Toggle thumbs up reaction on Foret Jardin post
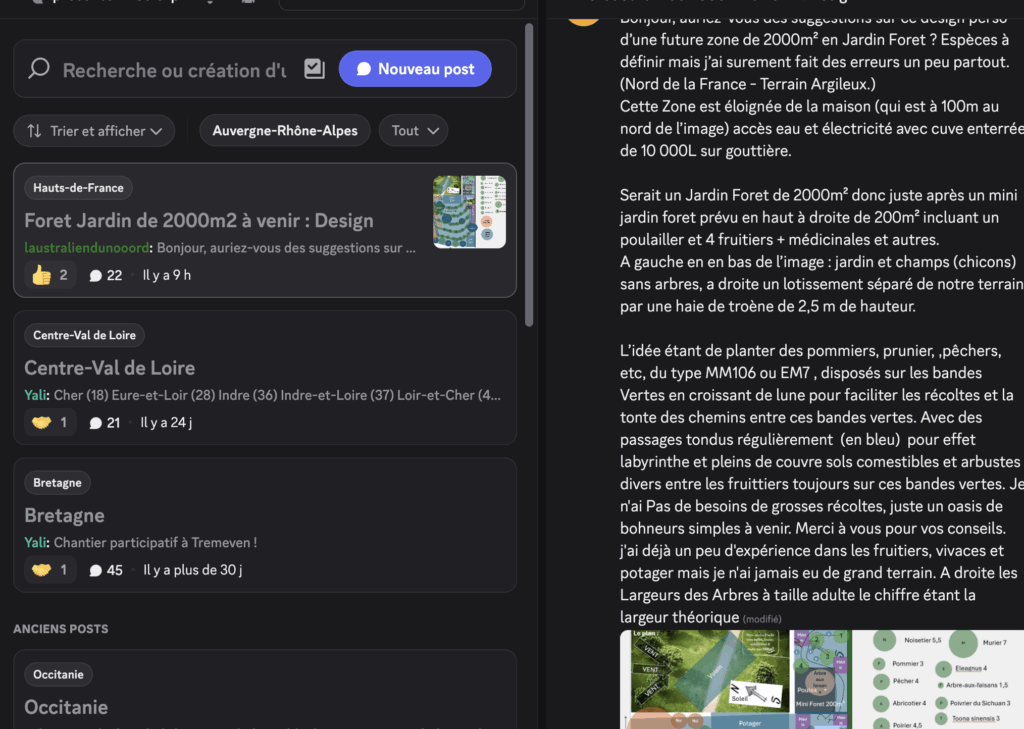The image size is (1024, 729). click(50, 275)
